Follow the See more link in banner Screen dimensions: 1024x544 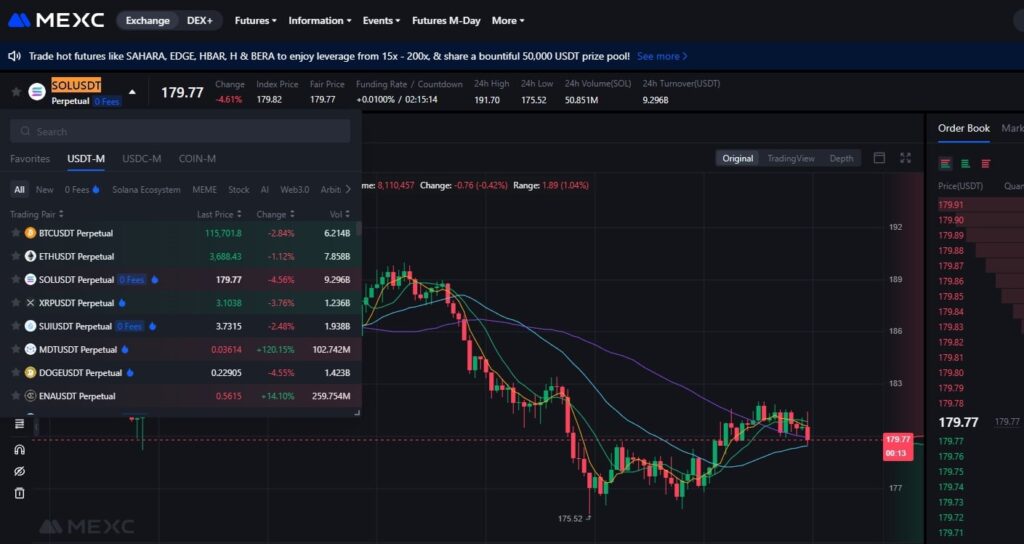tap(662, 56)
